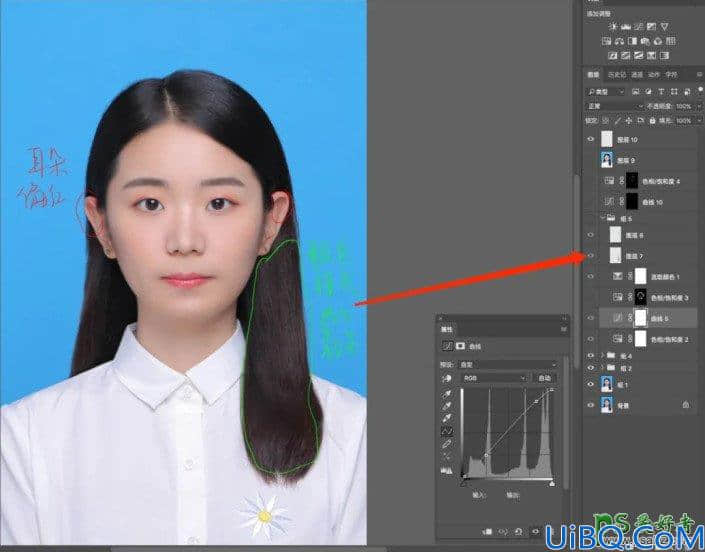Add a Channel Mixer adjustment
Image resolution: width=705 pixels, height=552 pixels.
[658, 41]
